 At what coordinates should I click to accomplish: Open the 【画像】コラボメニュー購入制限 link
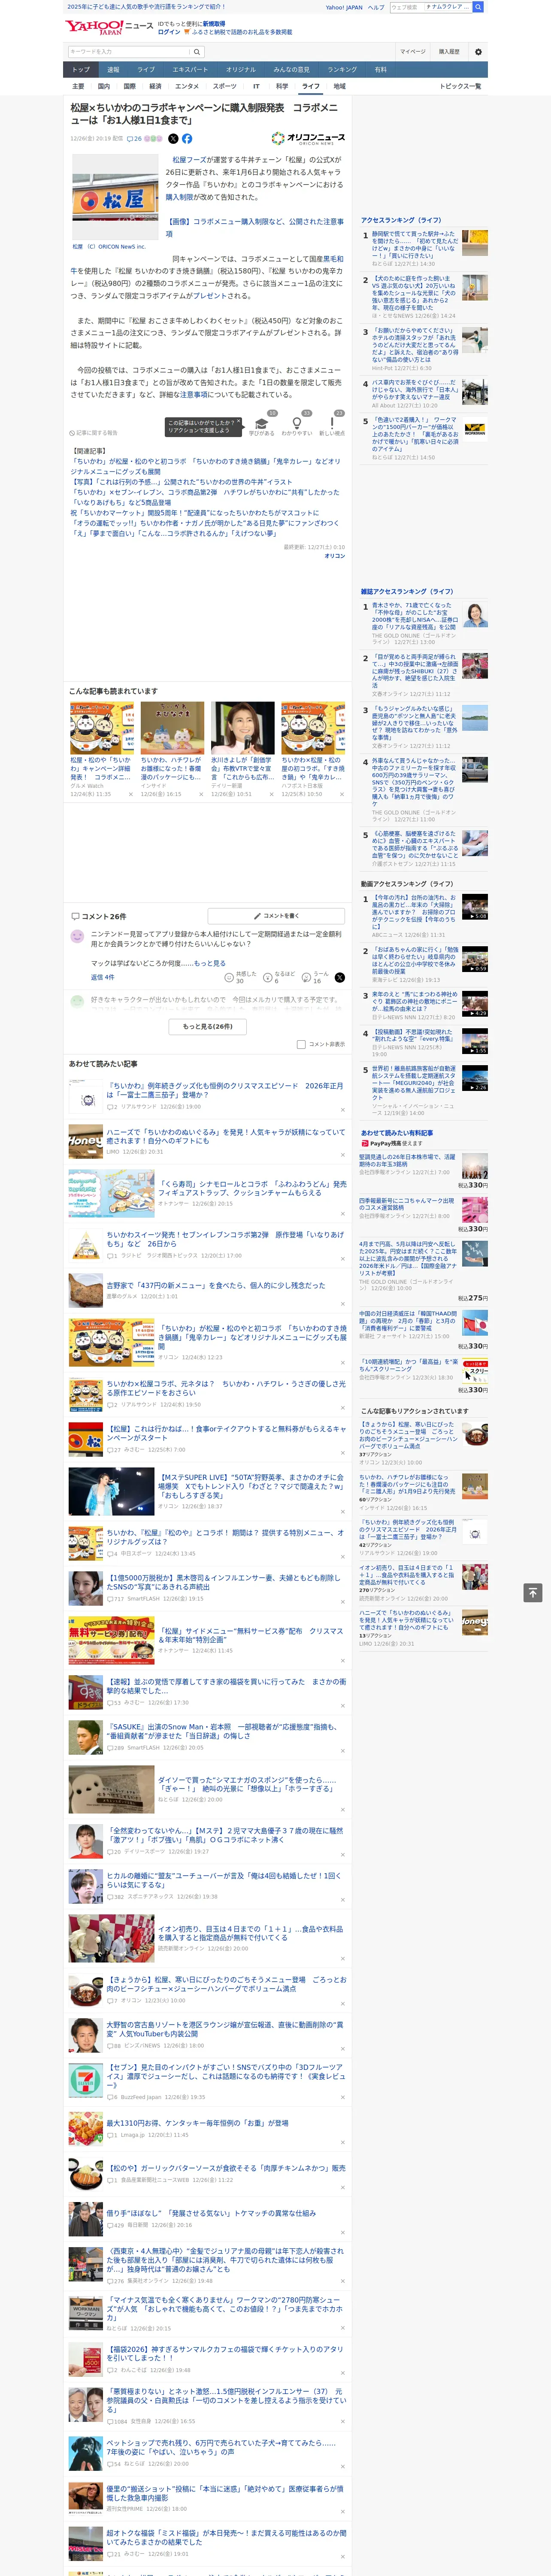click(x=254, y=227)
